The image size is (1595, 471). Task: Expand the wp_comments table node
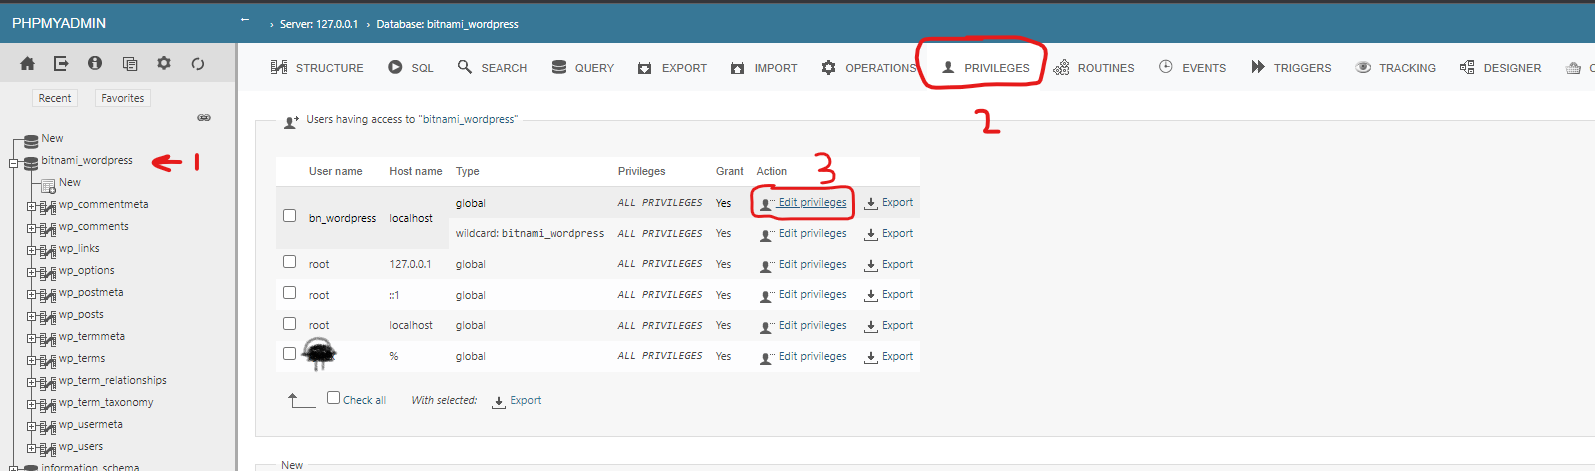tap(32, 229)
